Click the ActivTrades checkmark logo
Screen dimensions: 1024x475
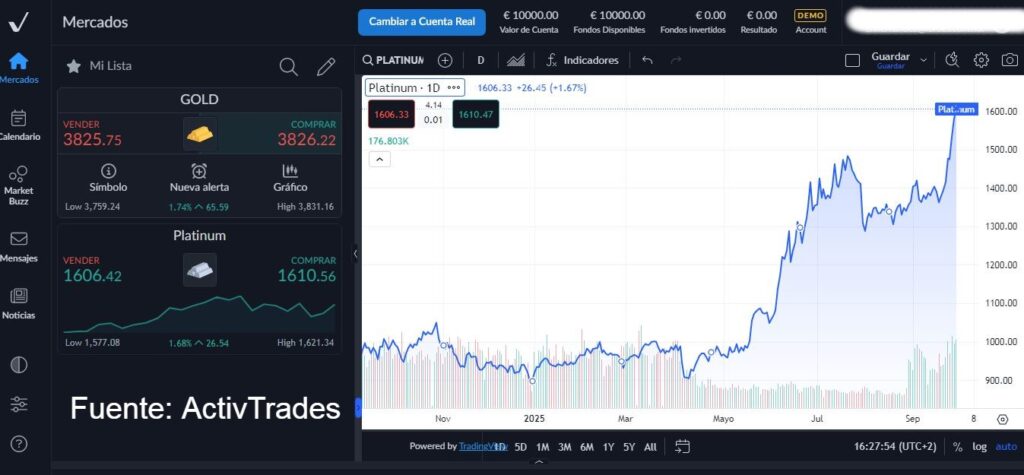(19, 22)
